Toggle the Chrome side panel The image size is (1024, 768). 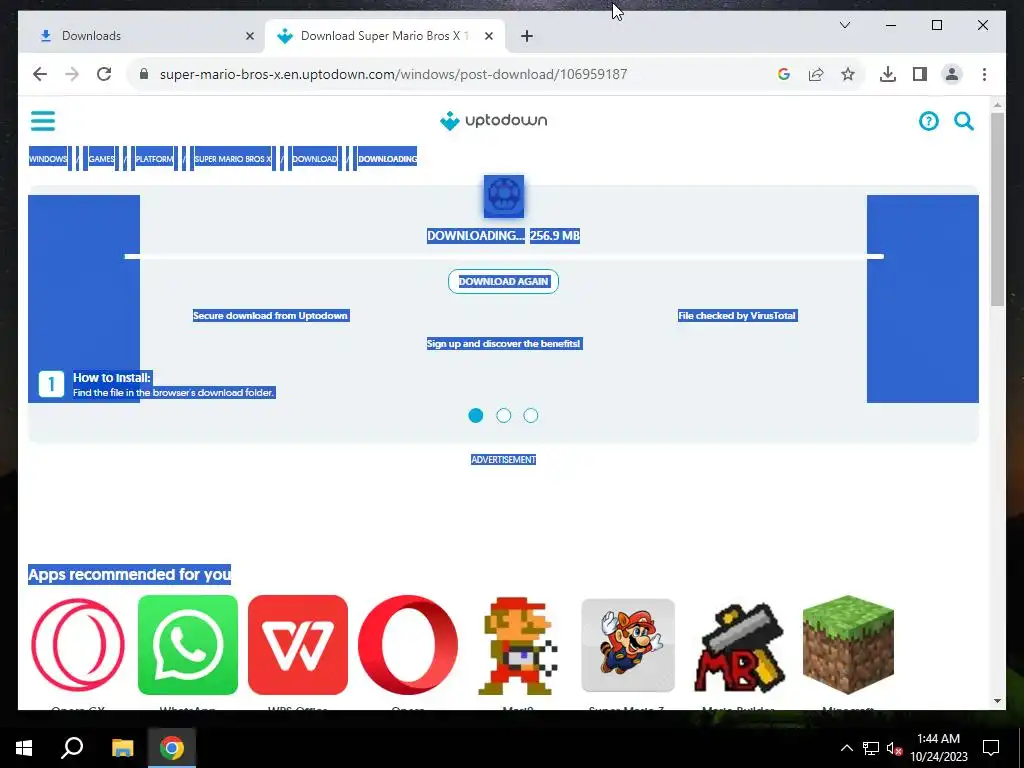tap(920, 74)
